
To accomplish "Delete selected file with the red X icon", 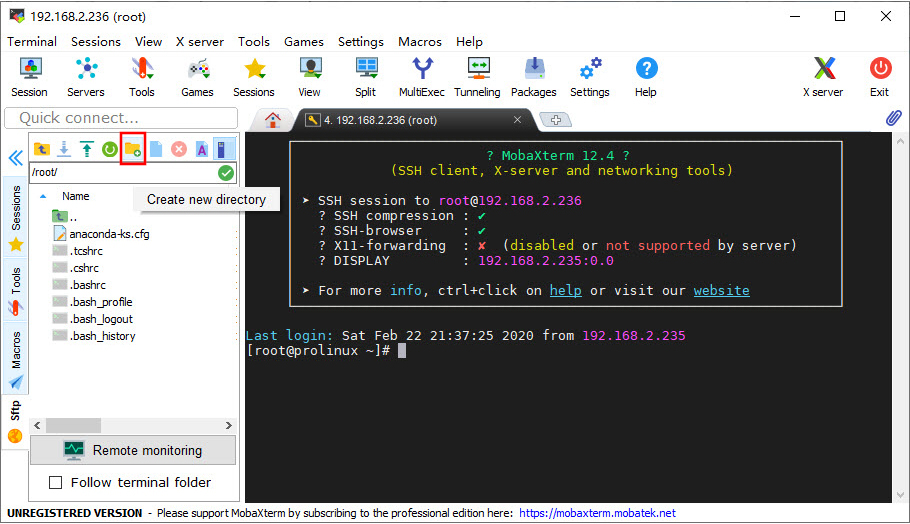I will [x=179, y=149].
